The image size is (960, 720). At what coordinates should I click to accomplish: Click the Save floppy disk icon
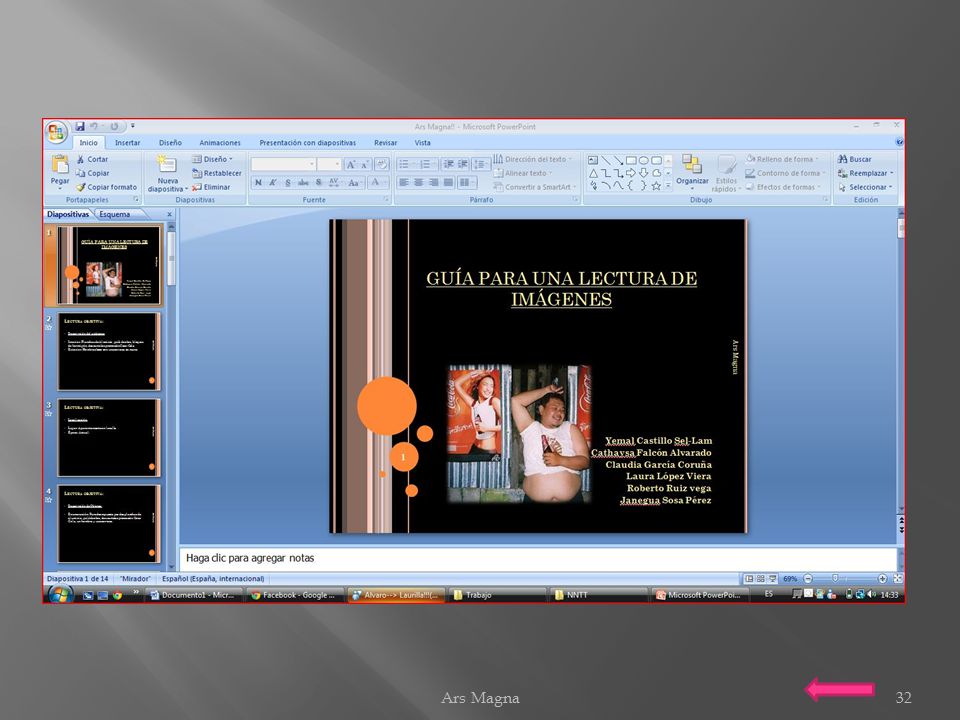coord(80,127)
